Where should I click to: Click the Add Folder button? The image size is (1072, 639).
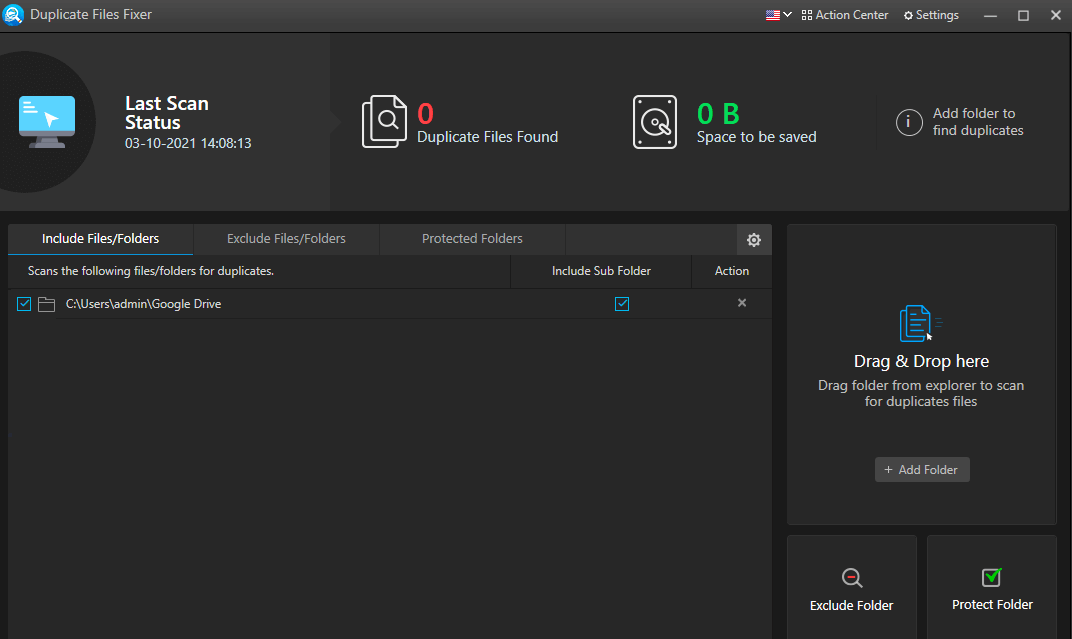point(921,469)
